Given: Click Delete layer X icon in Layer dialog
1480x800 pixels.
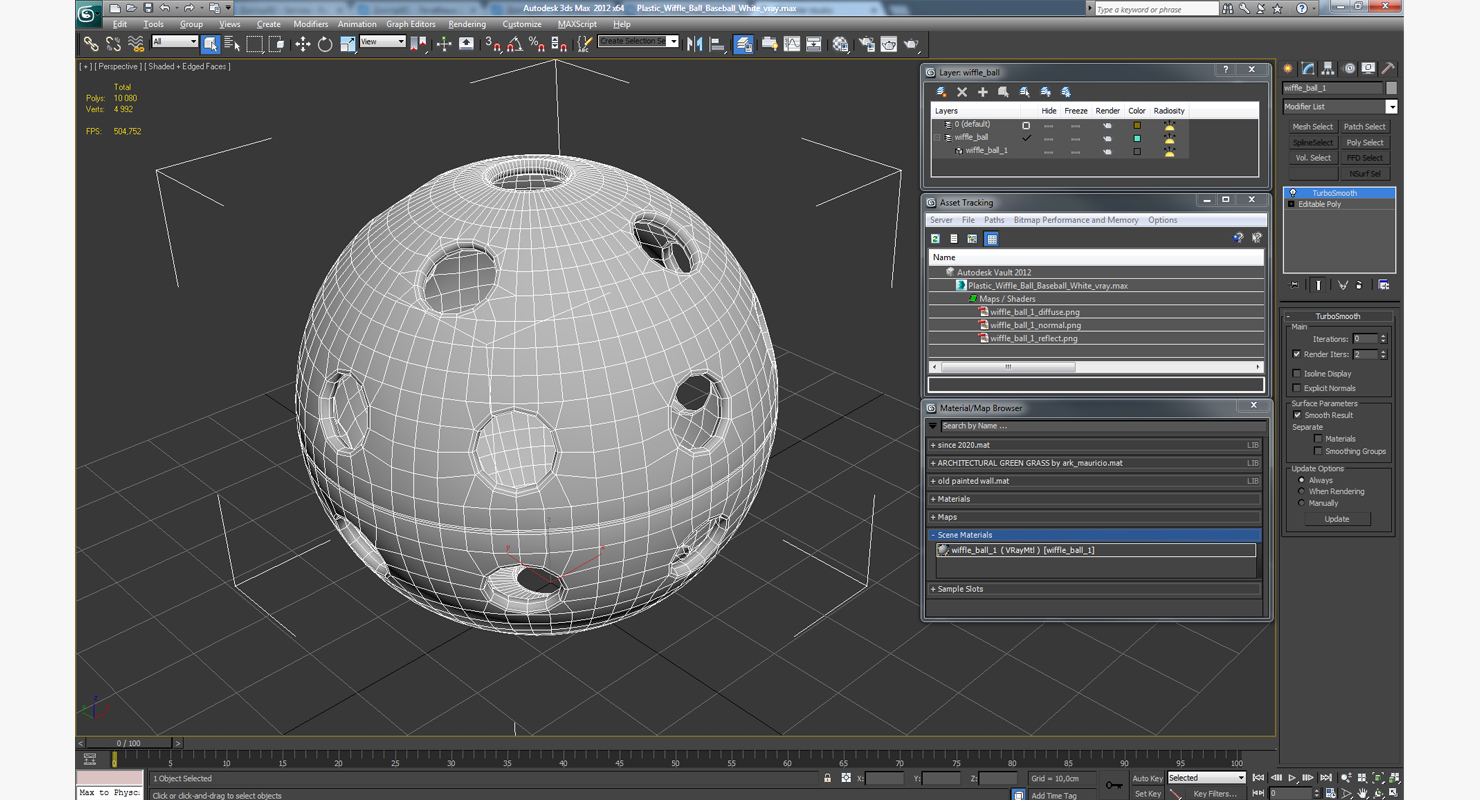Looking at the screenshot, I should 962,92.
